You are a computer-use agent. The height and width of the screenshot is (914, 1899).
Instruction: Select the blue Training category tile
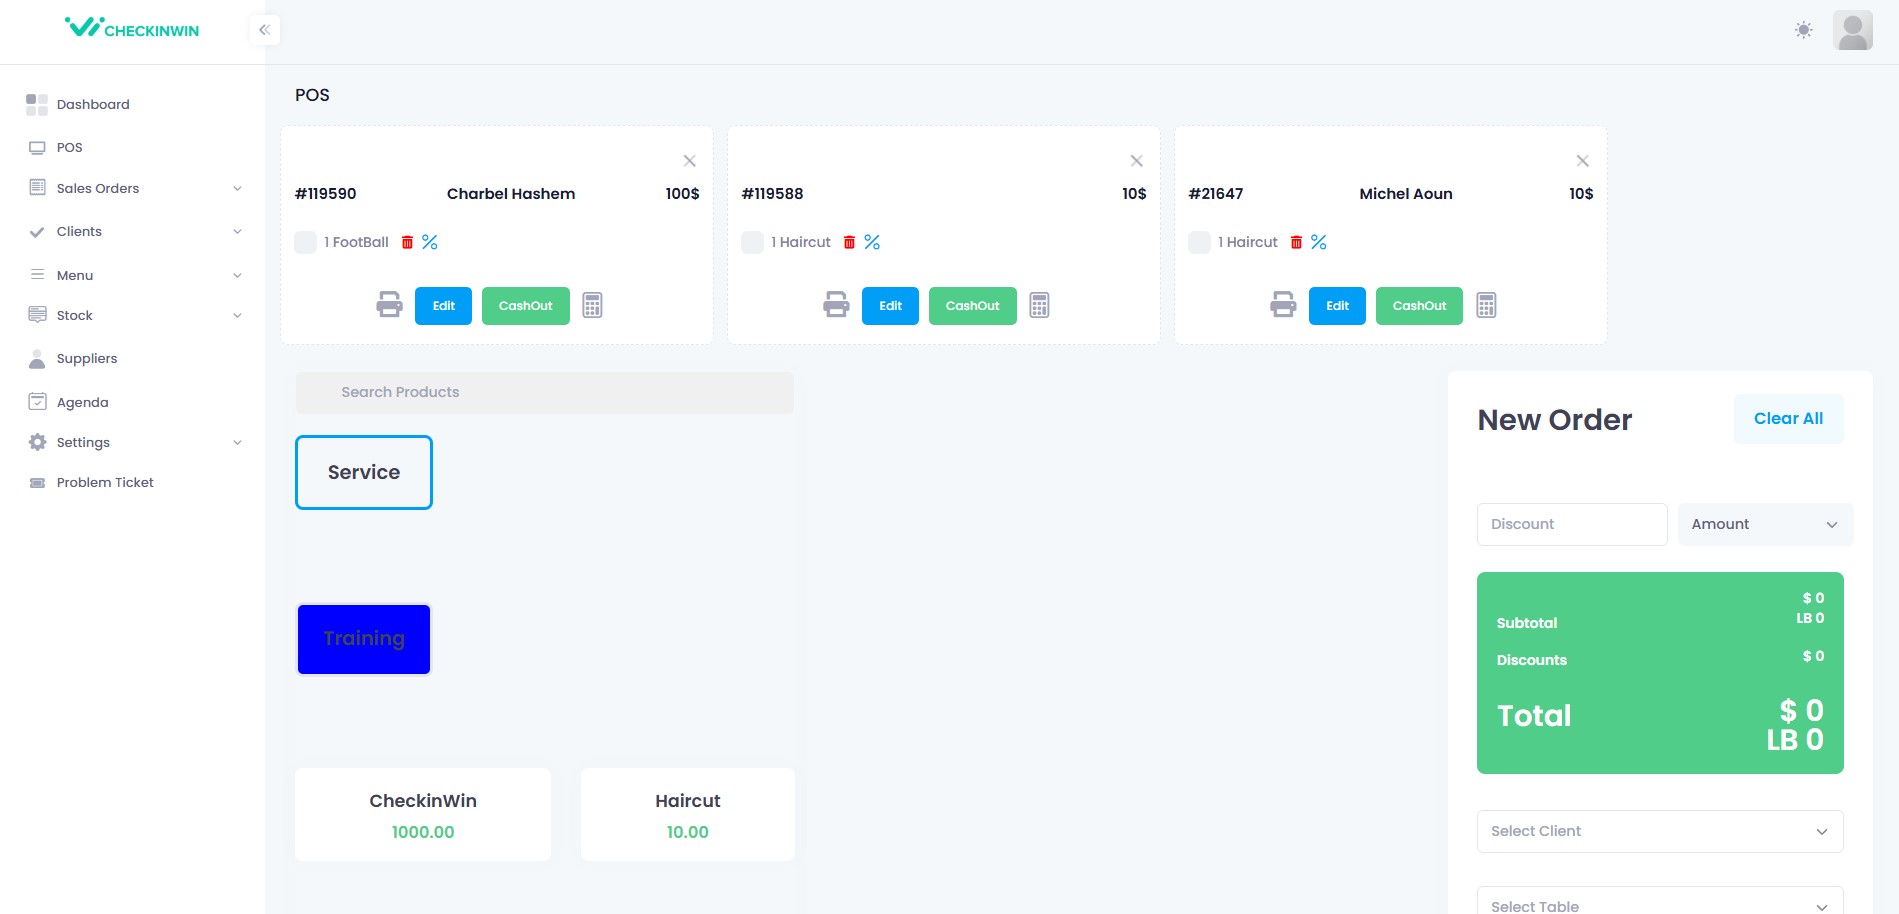coord(364,639)
